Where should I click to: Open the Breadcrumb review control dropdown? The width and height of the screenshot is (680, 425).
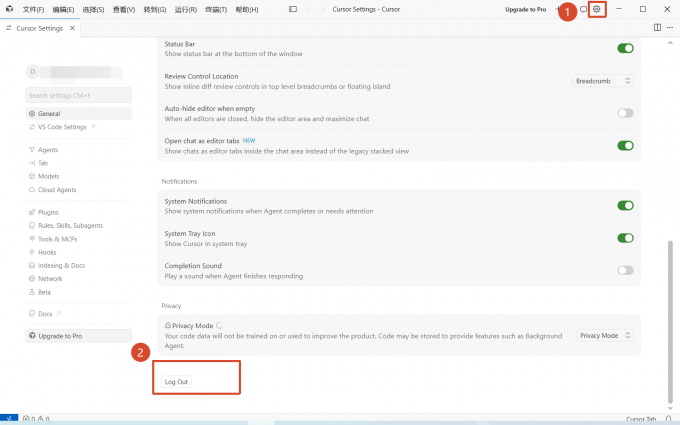pyautogui.click(x=603, y=81)
